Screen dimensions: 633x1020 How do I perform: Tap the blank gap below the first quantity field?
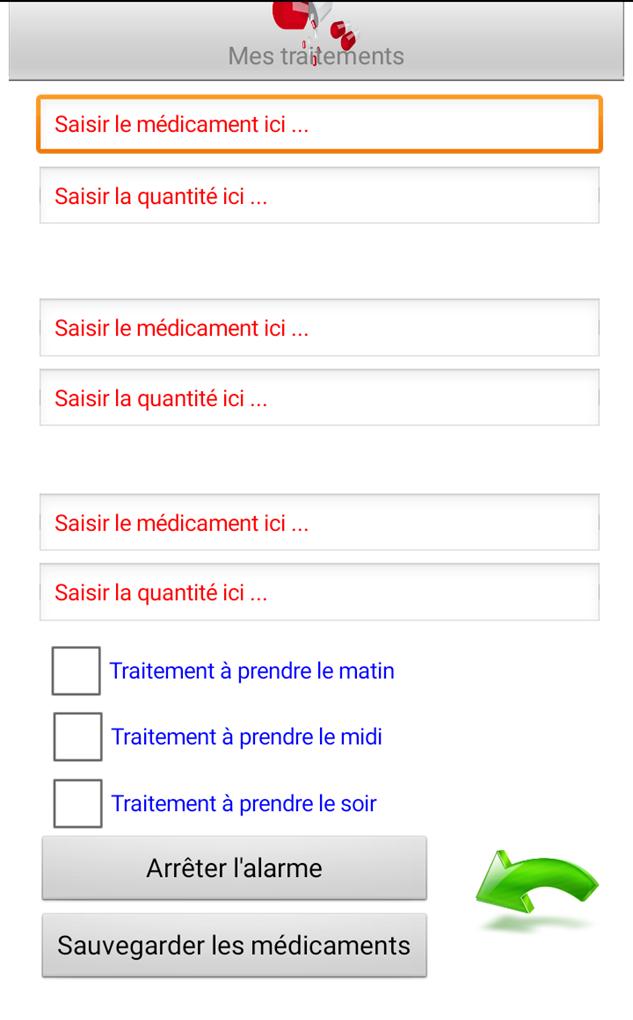(319, 262)
